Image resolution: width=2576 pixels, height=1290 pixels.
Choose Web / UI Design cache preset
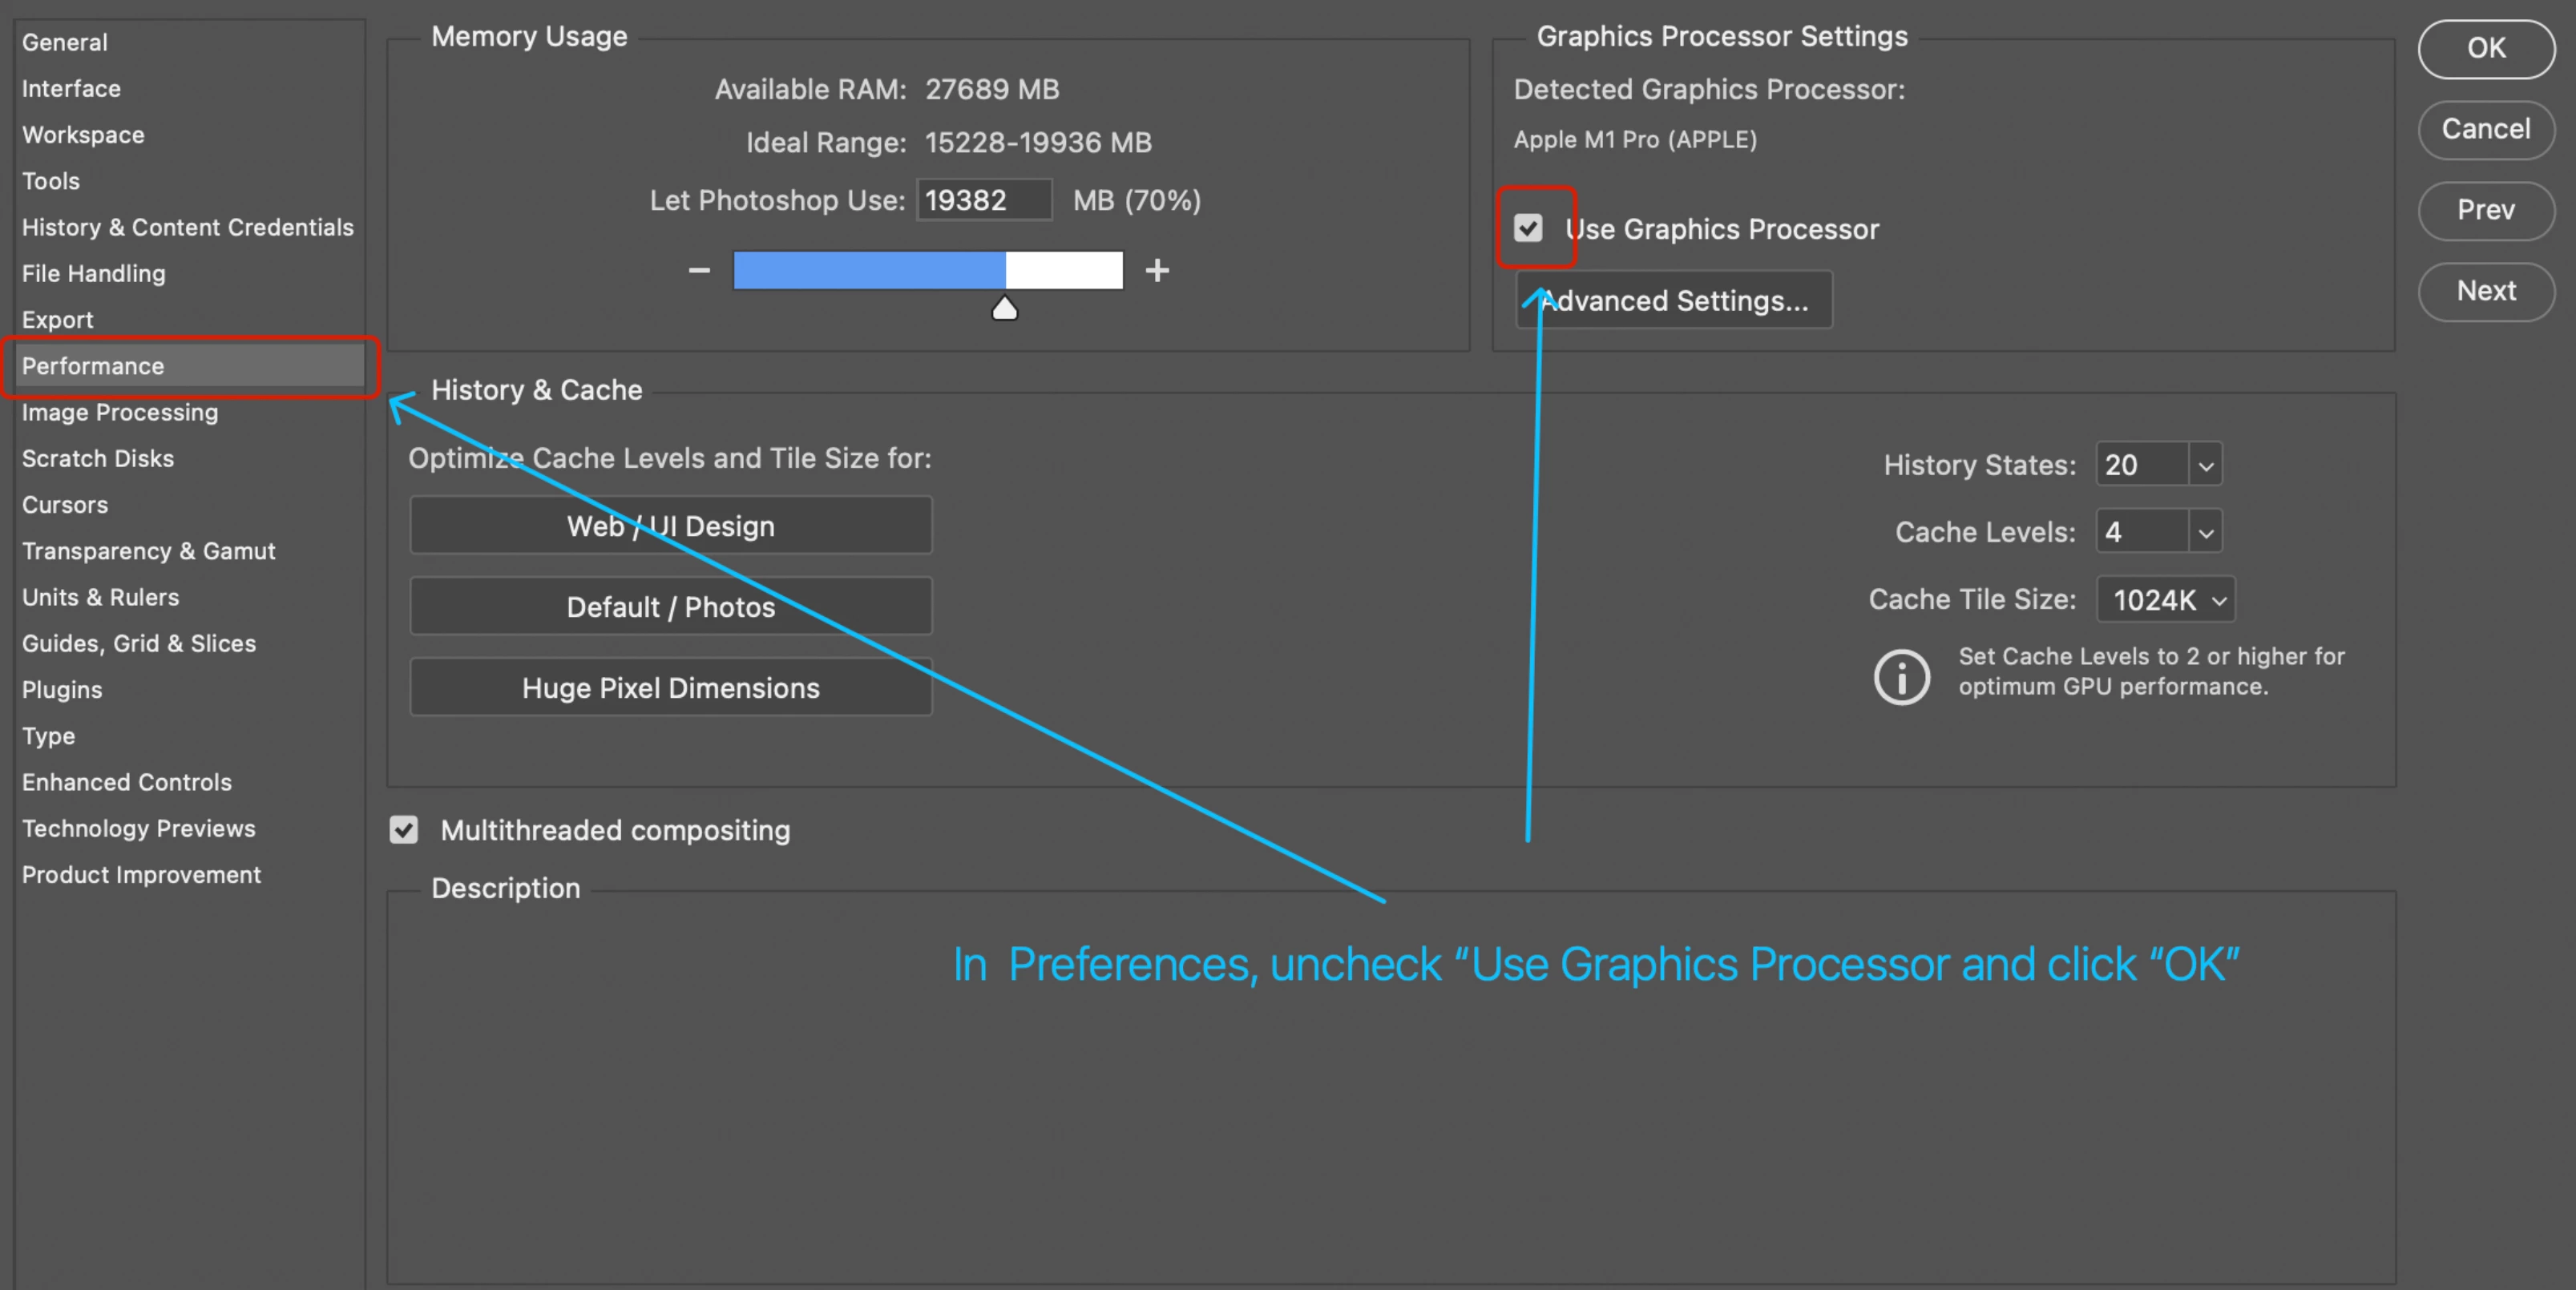click(670, 525)
